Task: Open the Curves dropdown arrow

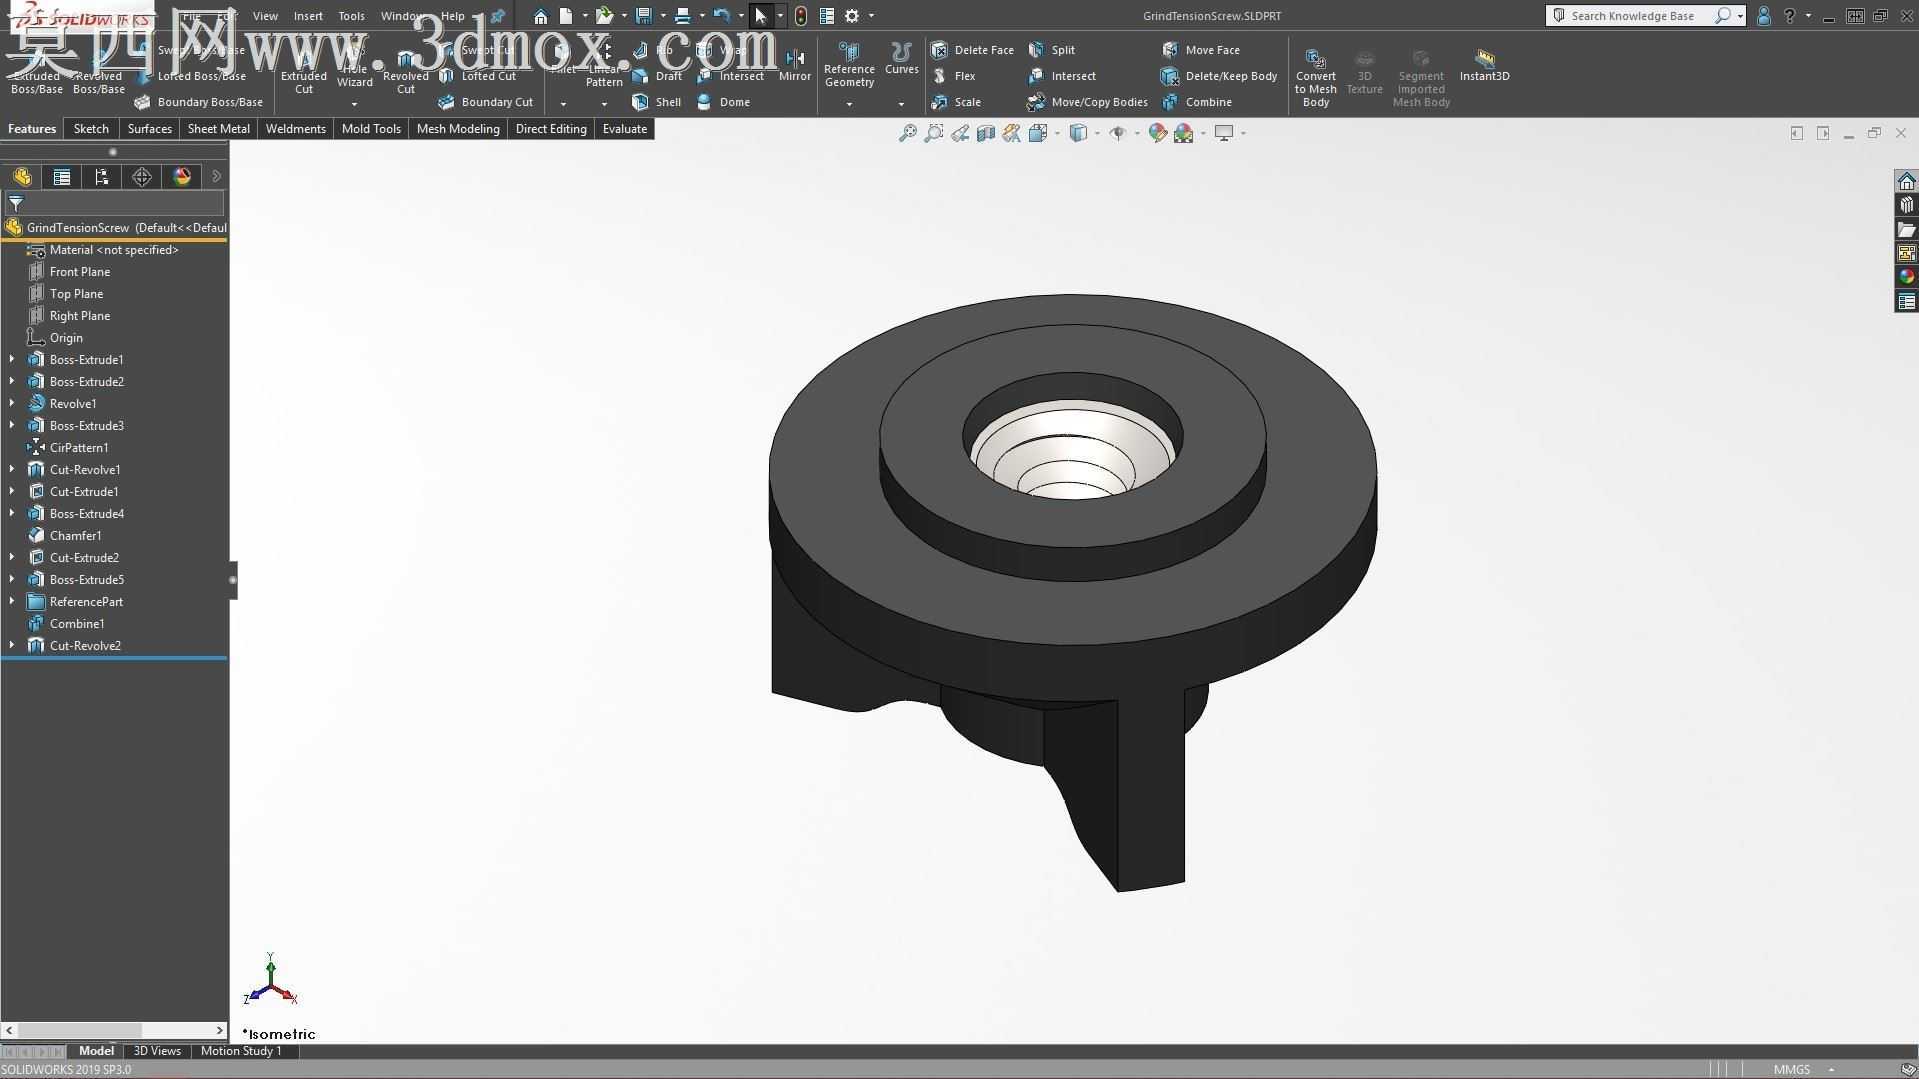Action: 901,104
